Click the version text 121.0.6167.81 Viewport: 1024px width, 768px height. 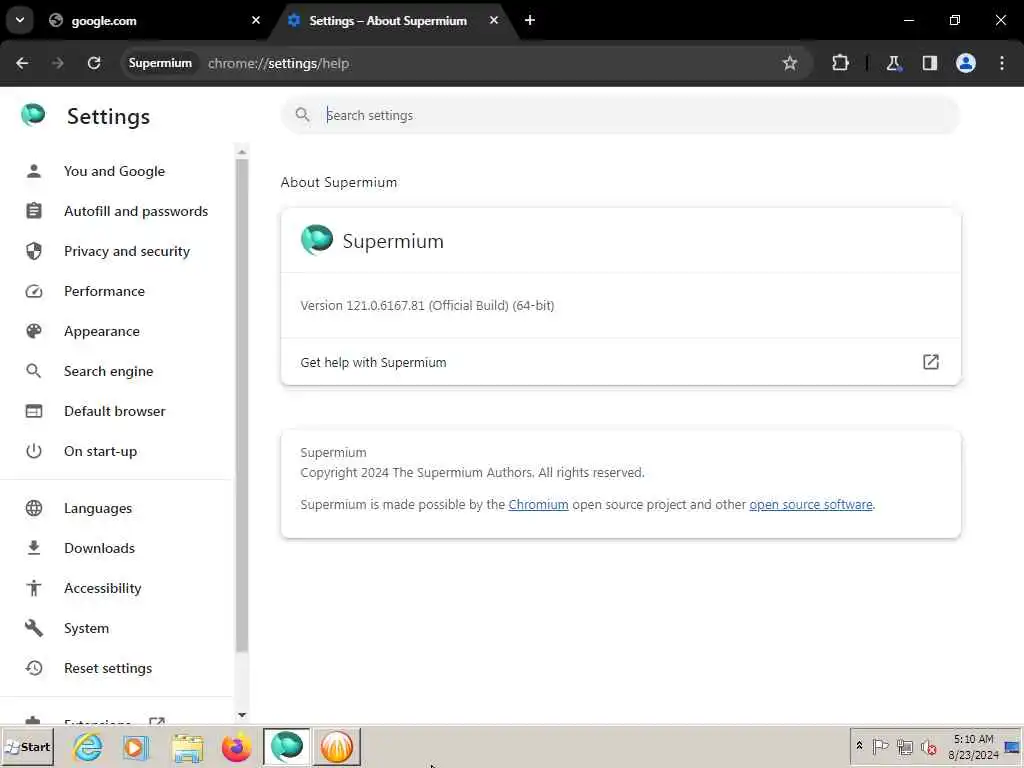tap(385, 306)
